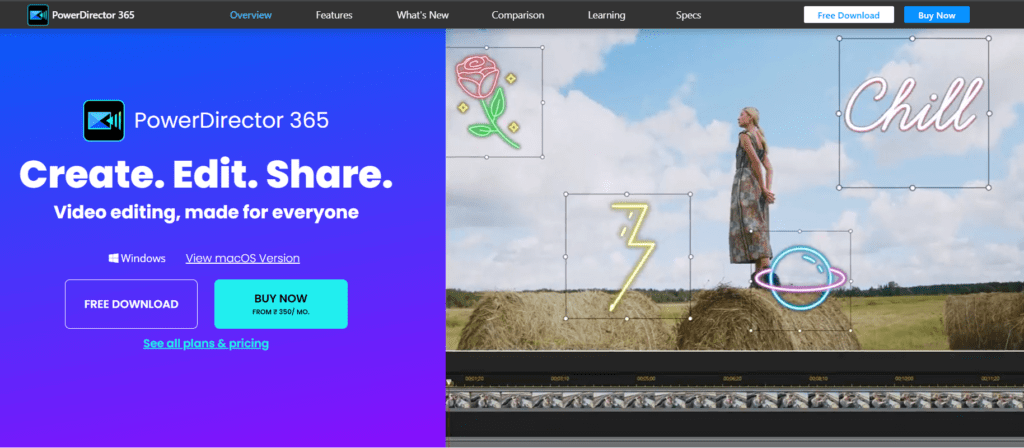Click the video clip thumbnail strip in timeline
The width and height of the screenshot is (1024, 448).
735,400
